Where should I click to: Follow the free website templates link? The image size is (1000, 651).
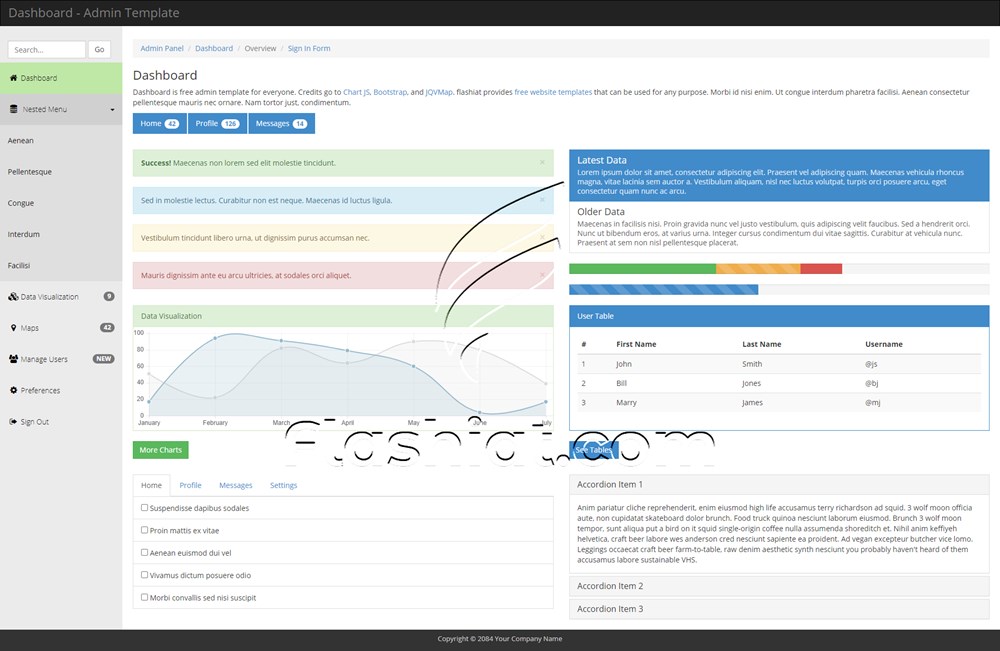click(x=553, y=92)
